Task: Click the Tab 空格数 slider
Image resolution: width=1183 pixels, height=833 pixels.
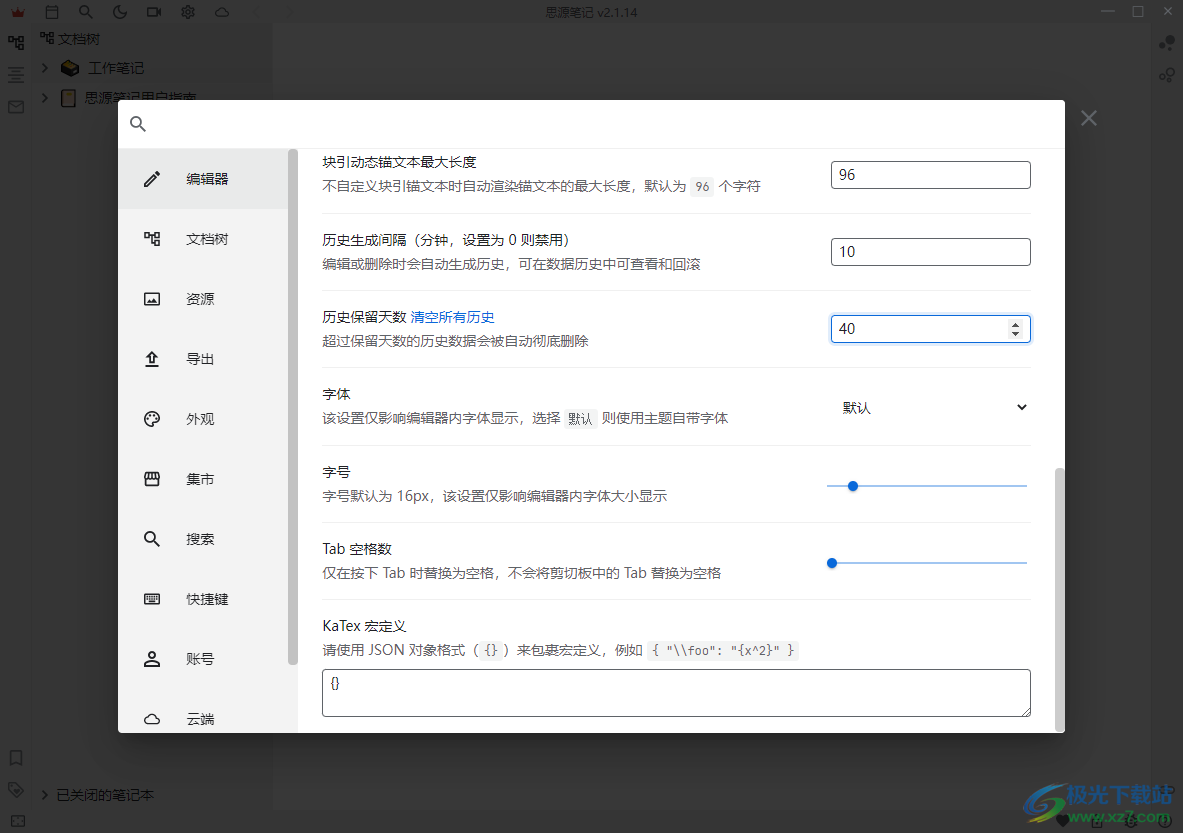Action: [x=927, y=563]
